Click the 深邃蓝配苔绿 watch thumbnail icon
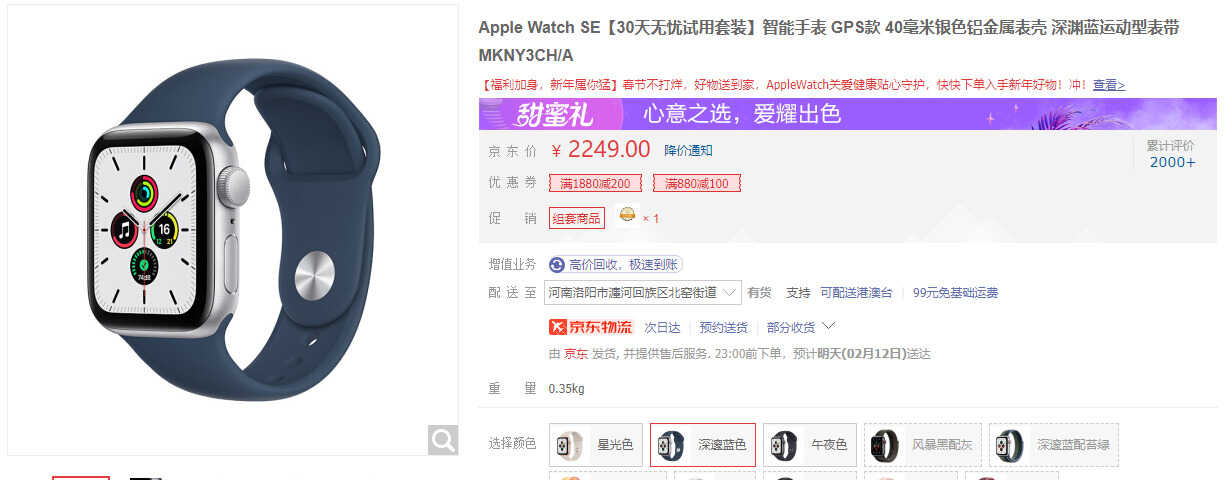This screenshot has width=1224, height=480. coord(1011,444)
